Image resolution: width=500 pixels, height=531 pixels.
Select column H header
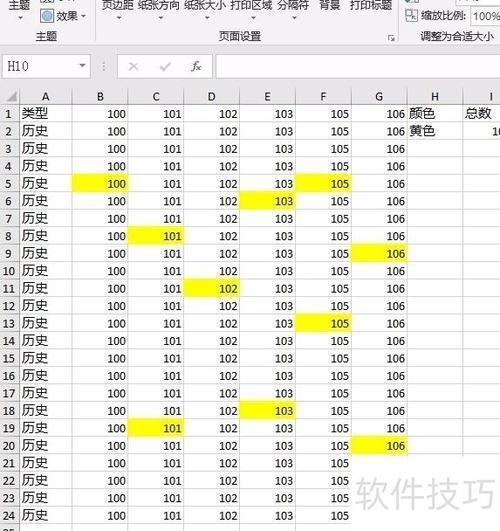(x=435, y=97)
